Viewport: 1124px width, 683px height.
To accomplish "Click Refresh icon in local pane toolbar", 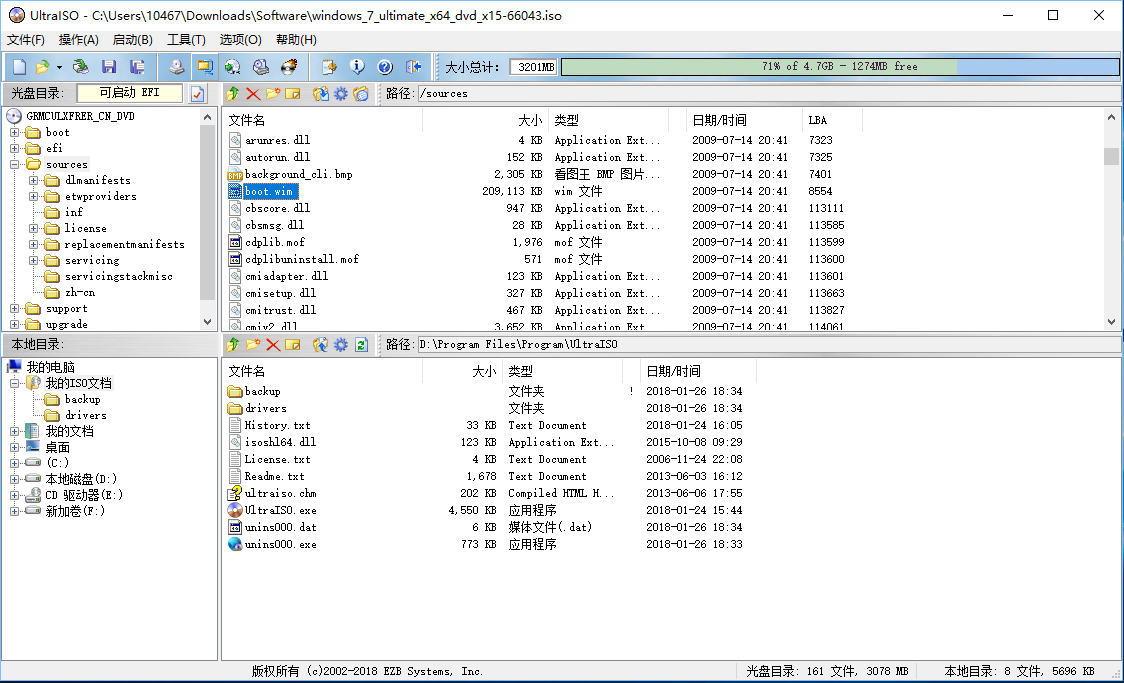I will point(361,345).
